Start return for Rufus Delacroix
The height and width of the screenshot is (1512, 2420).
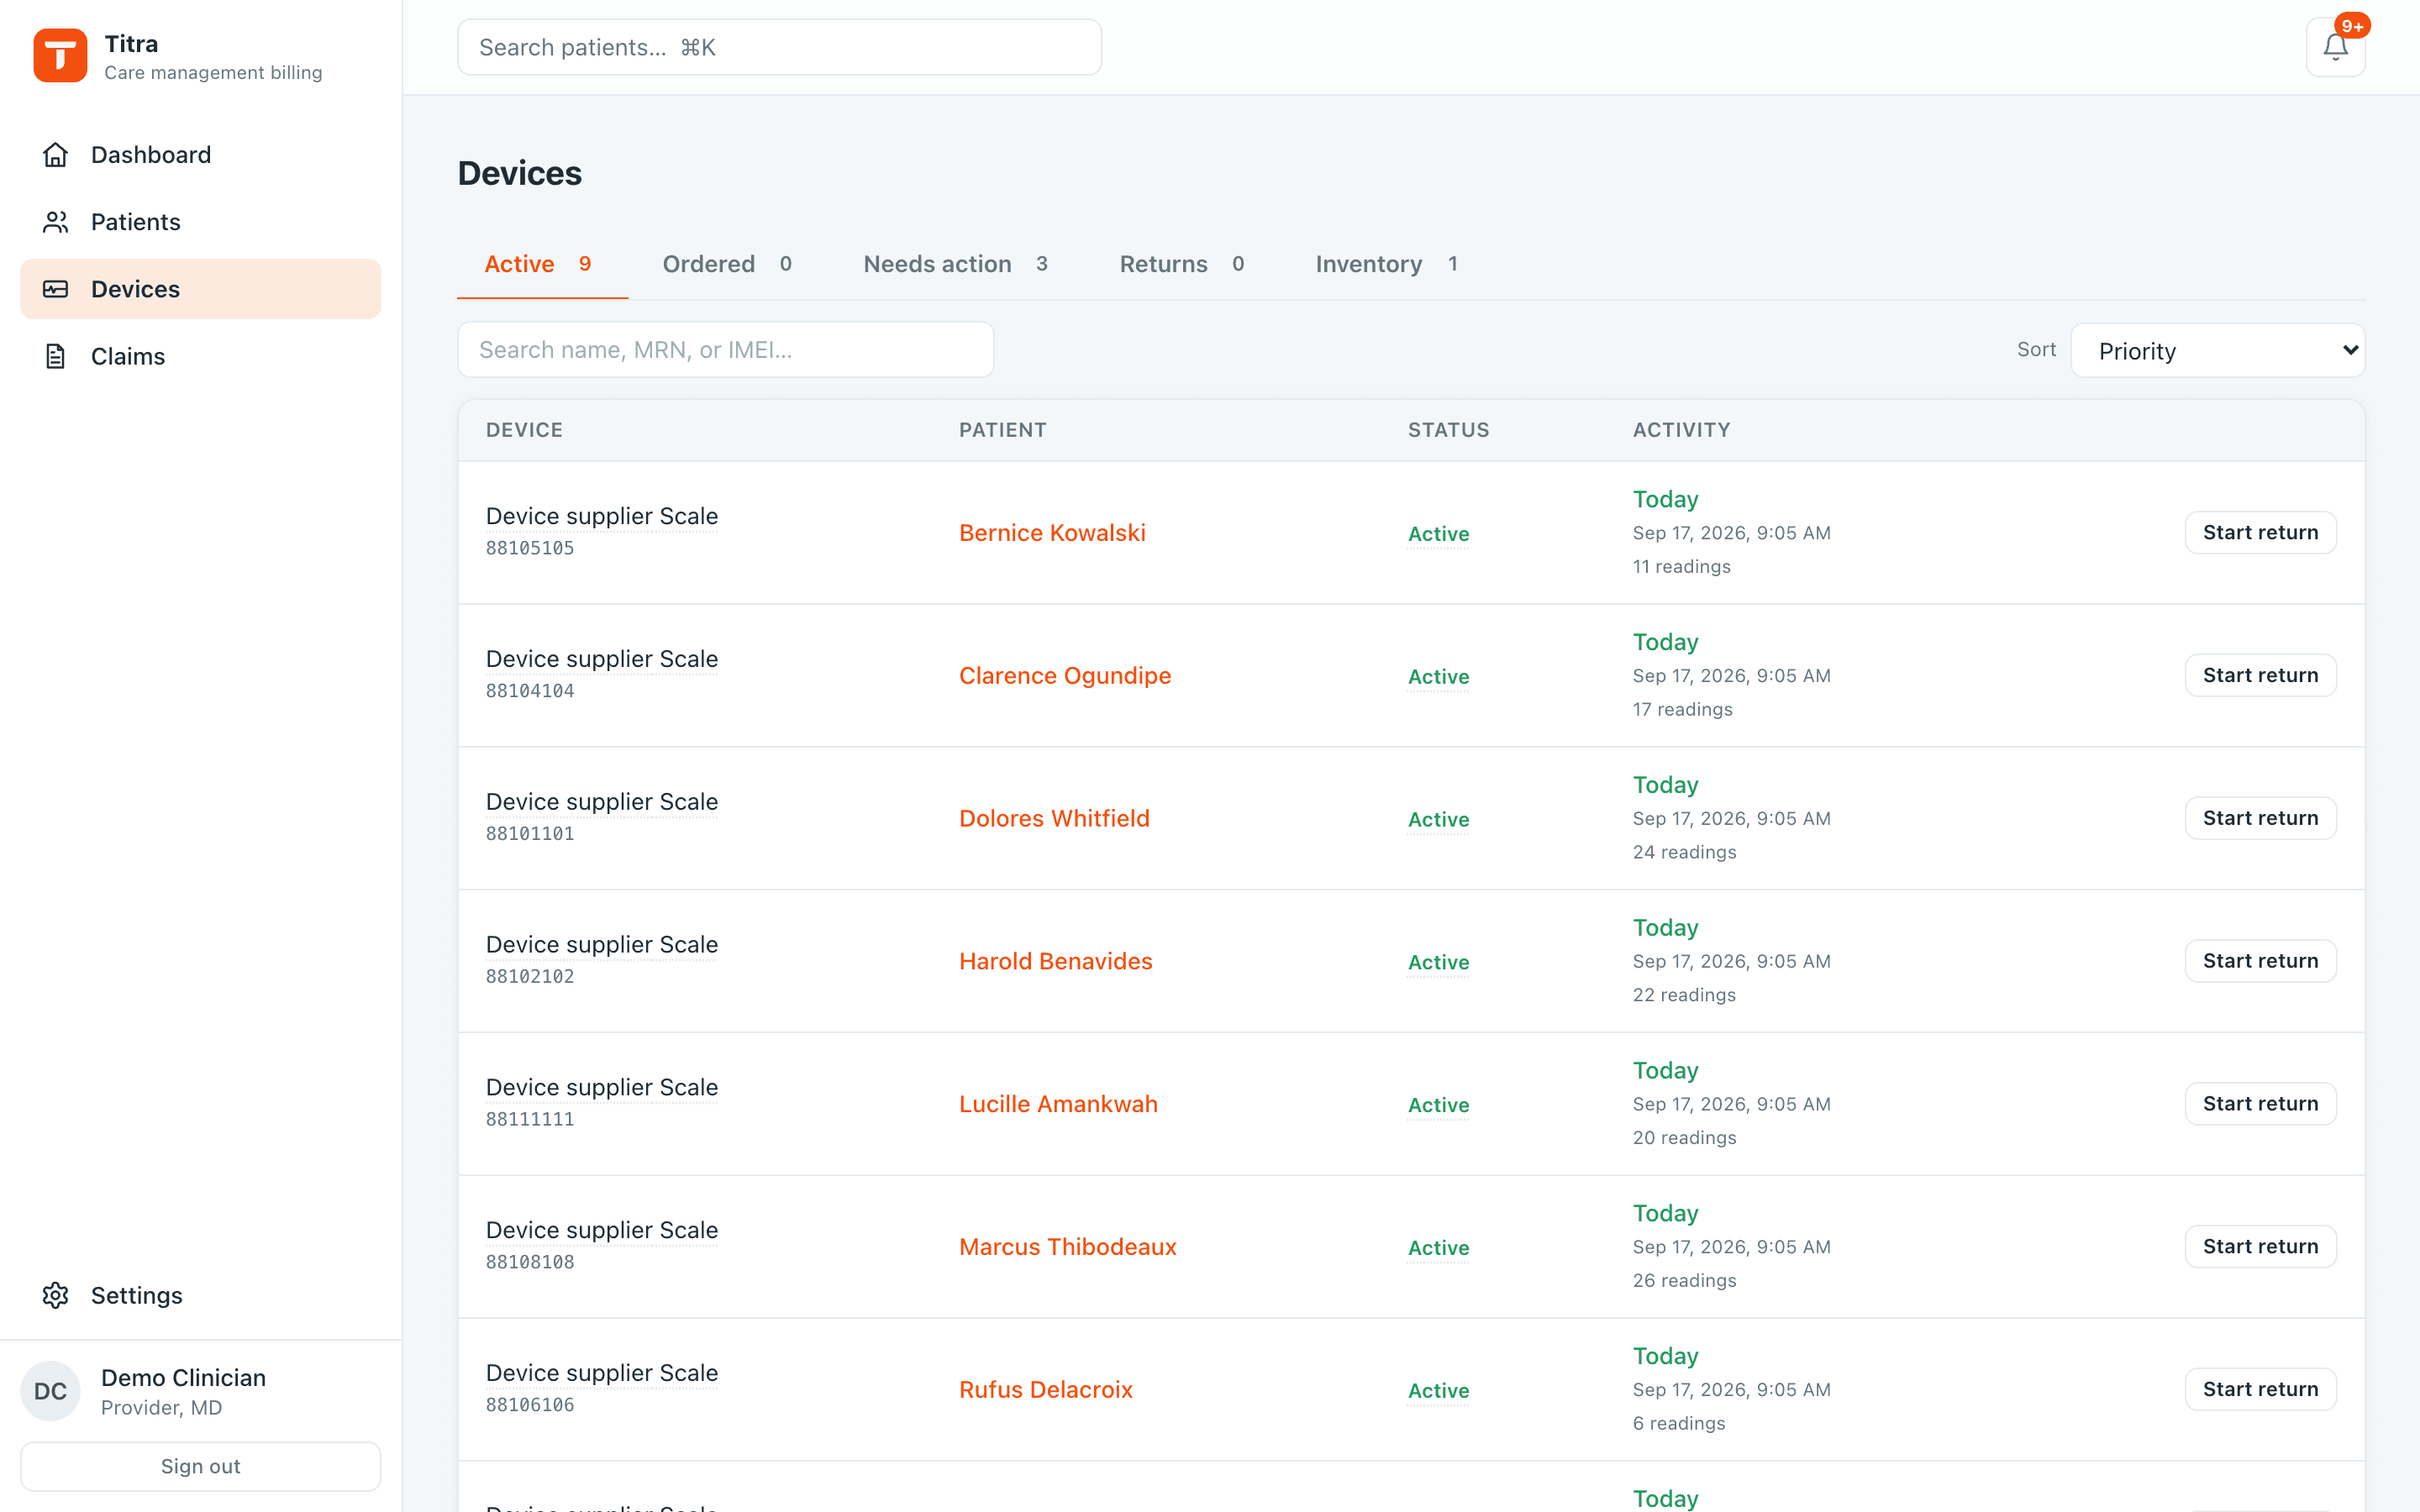coord(2260,1389)
